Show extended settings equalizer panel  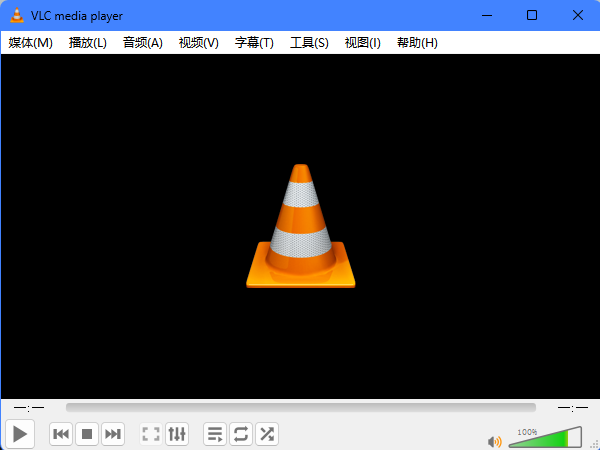tap(177, 434)
